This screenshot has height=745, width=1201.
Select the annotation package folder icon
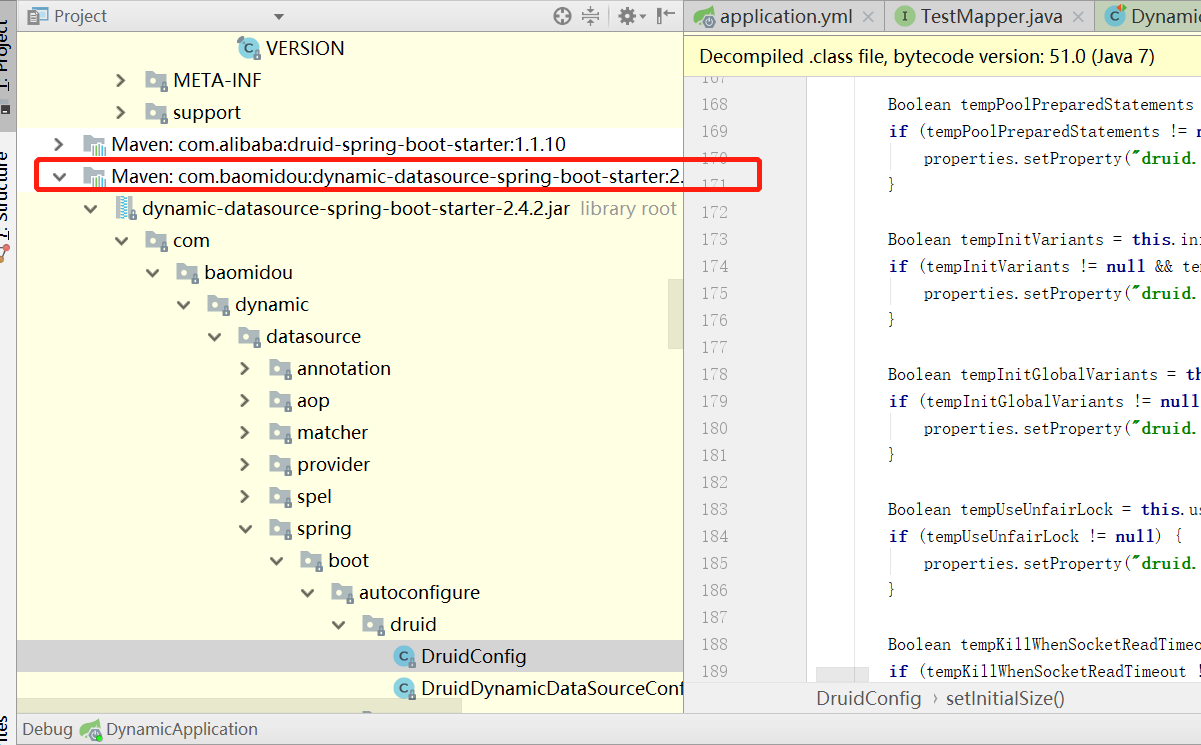pyautogui.click(x=280, y=368)
